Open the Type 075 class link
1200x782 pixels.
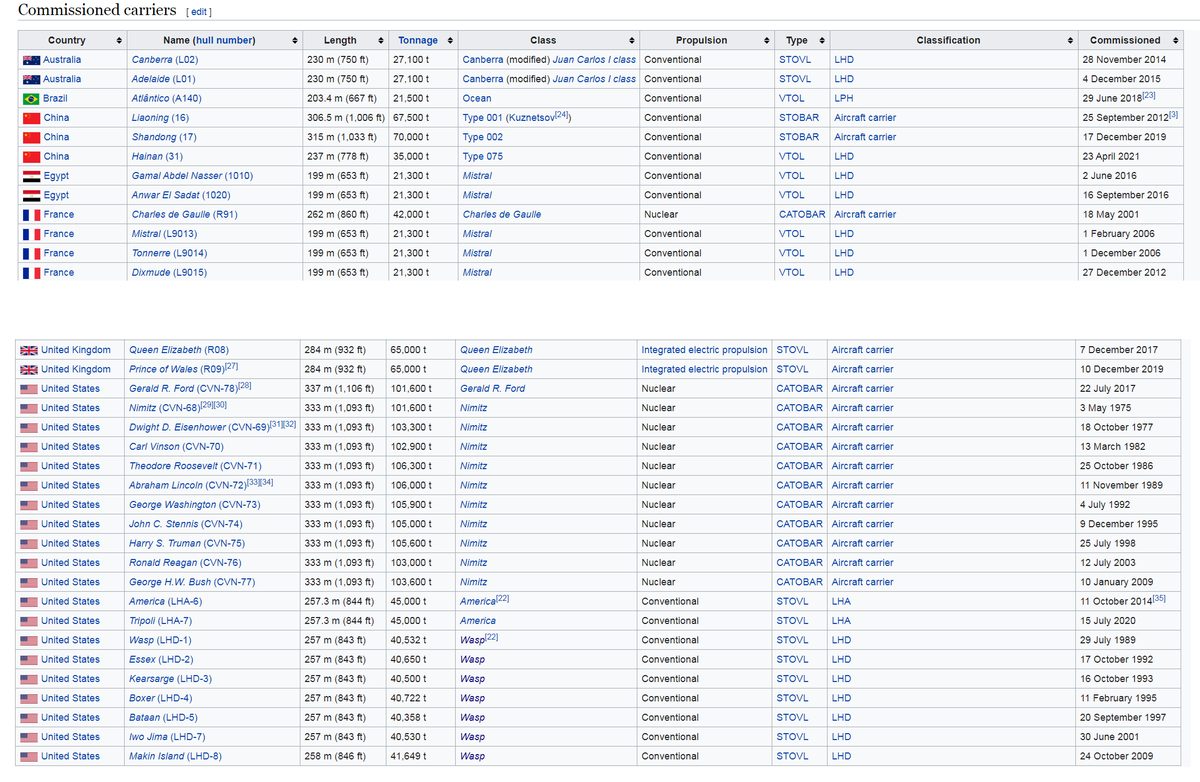(482, 157)
